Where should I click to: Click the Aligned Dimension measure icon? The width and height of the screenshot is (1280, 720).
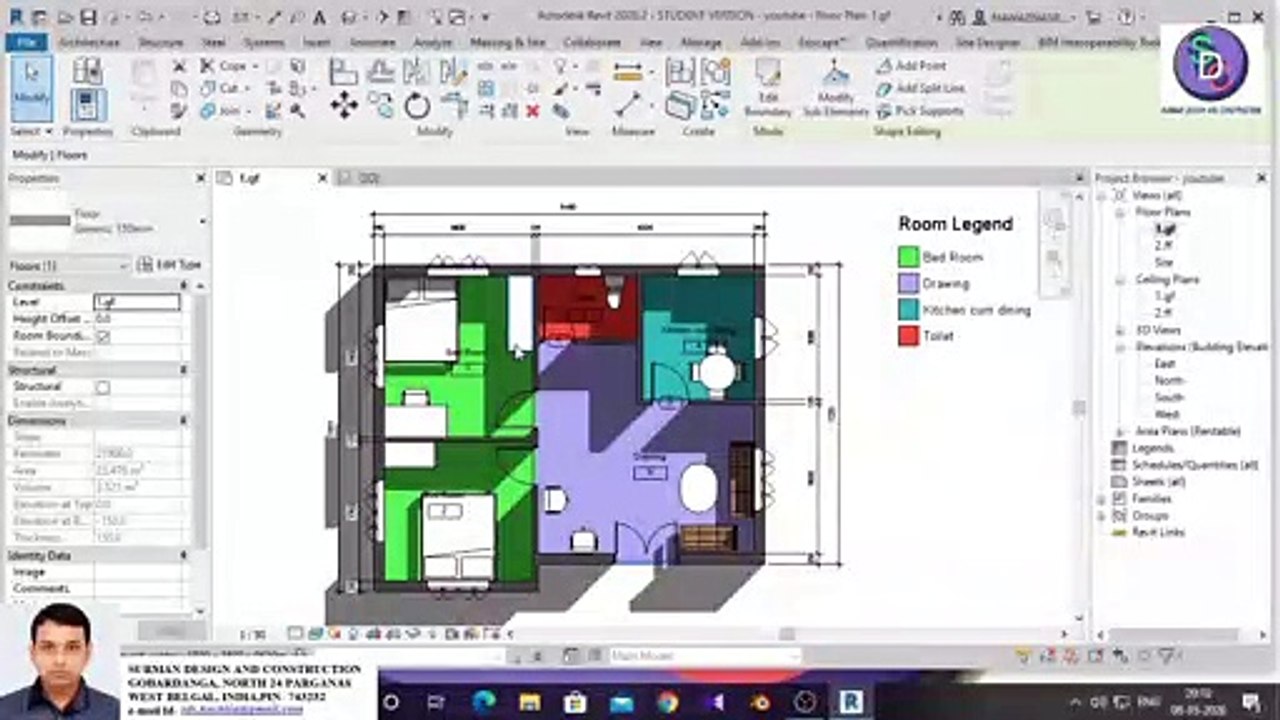pyautogui.click(x=628, y=71)
